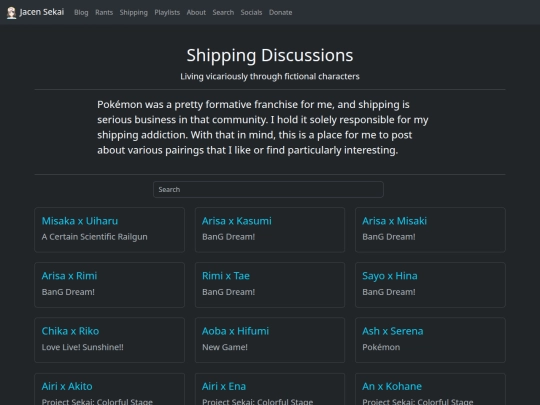Image resolution: width=540 pixels, height=405 pixels.
Task: Open the Arisa x Misaki card
Action: click(395, 221)
